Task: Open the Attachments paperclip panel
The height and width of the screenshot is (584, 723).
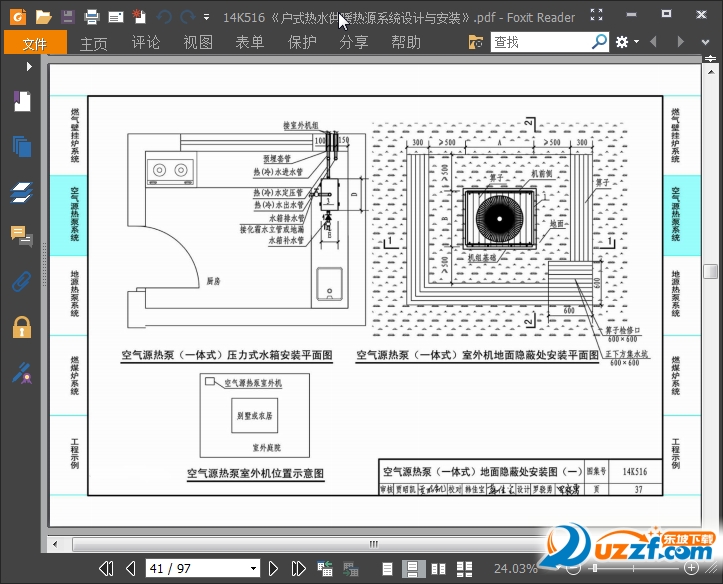Action: [x=22, y=281]
